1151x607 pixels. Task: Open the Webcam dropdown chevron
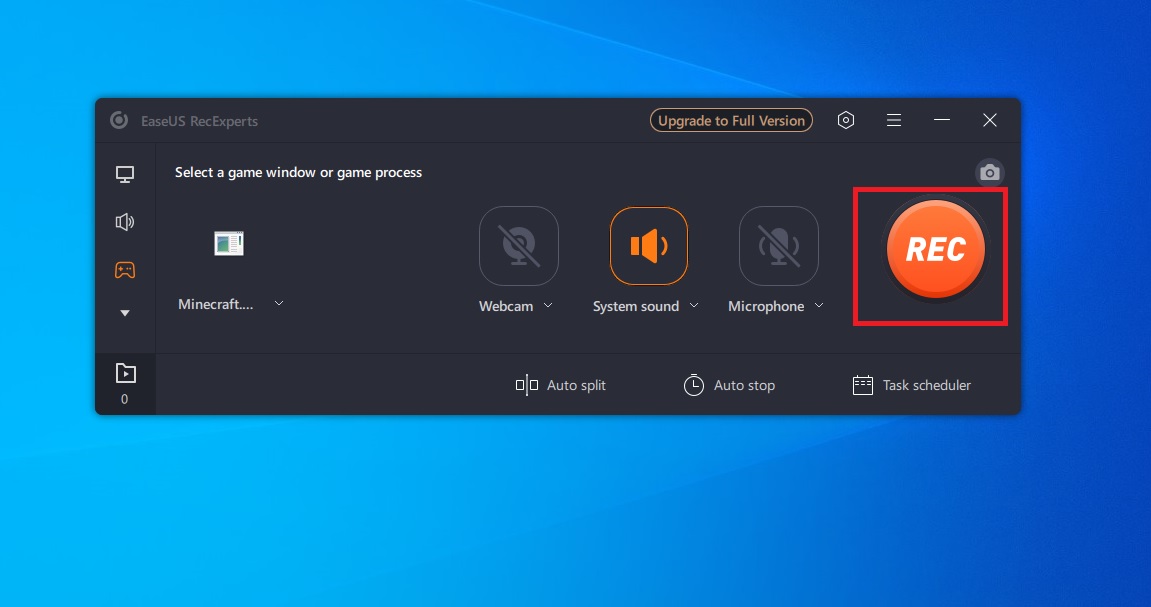pyautogui.click(x=548, y=305)
